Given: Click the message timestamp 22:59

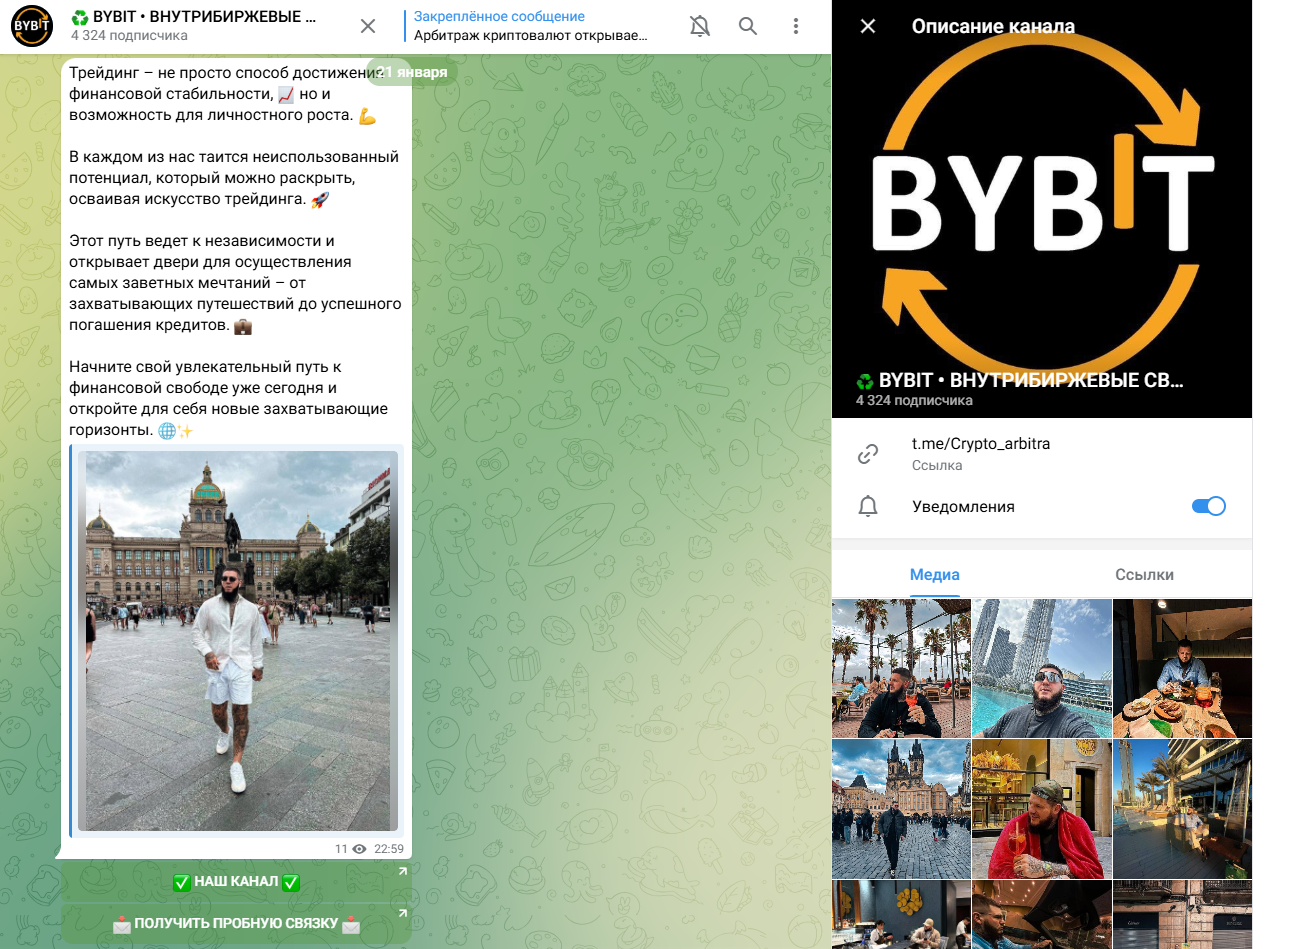Looking at the screenshot, I should [x=389, y=849].
